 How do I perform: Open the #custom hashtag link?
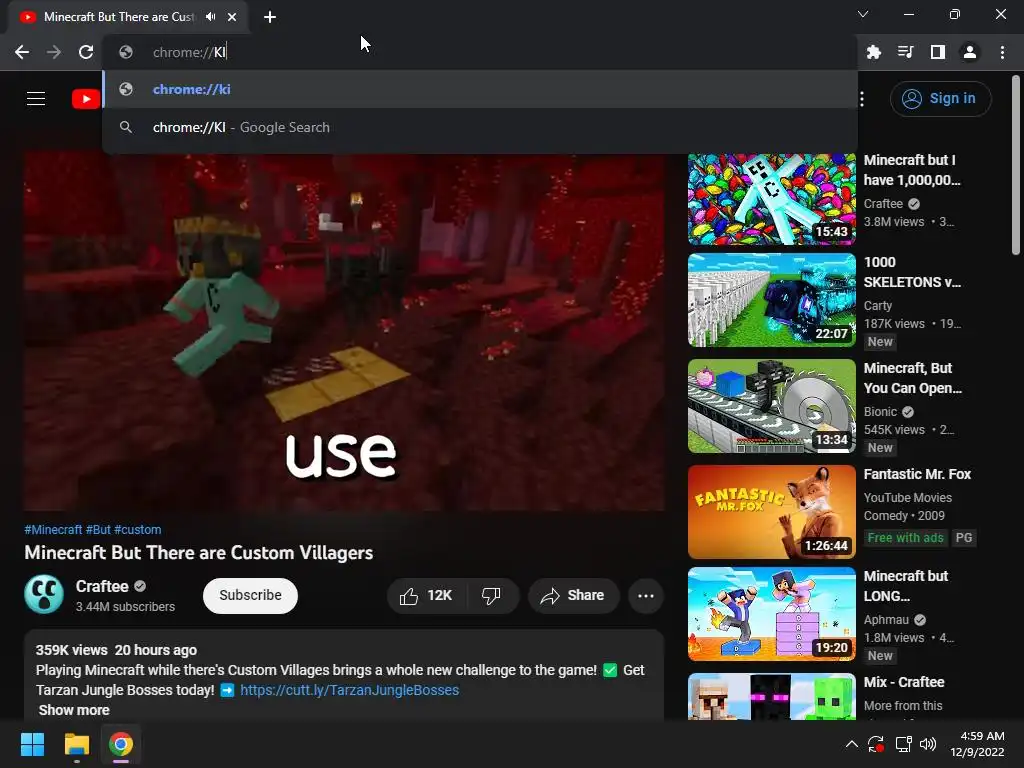(x=138, y=530)
